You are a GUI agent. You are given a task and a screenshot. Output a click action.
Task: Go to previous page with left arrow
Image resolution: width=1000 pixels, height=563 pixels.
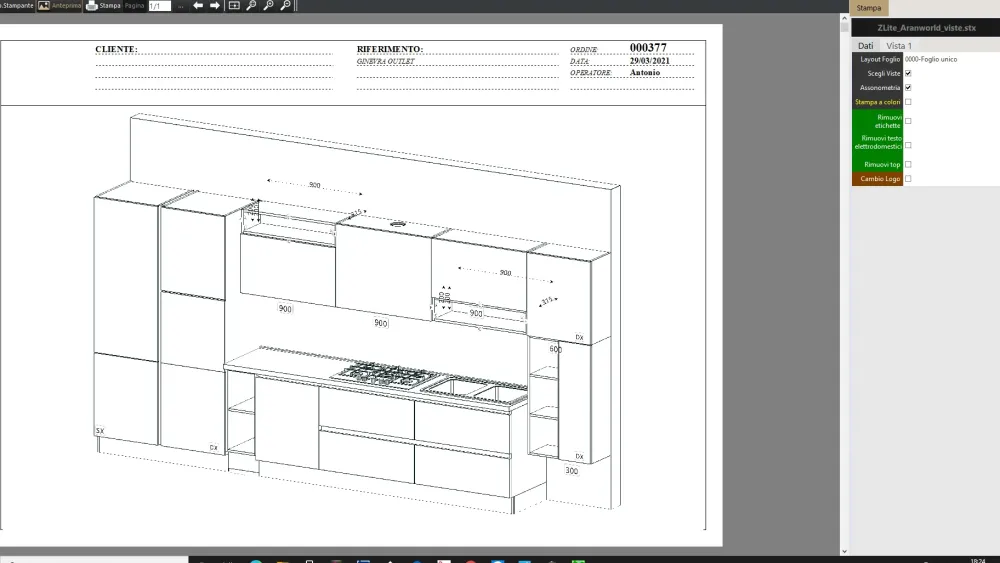(198, 6)
